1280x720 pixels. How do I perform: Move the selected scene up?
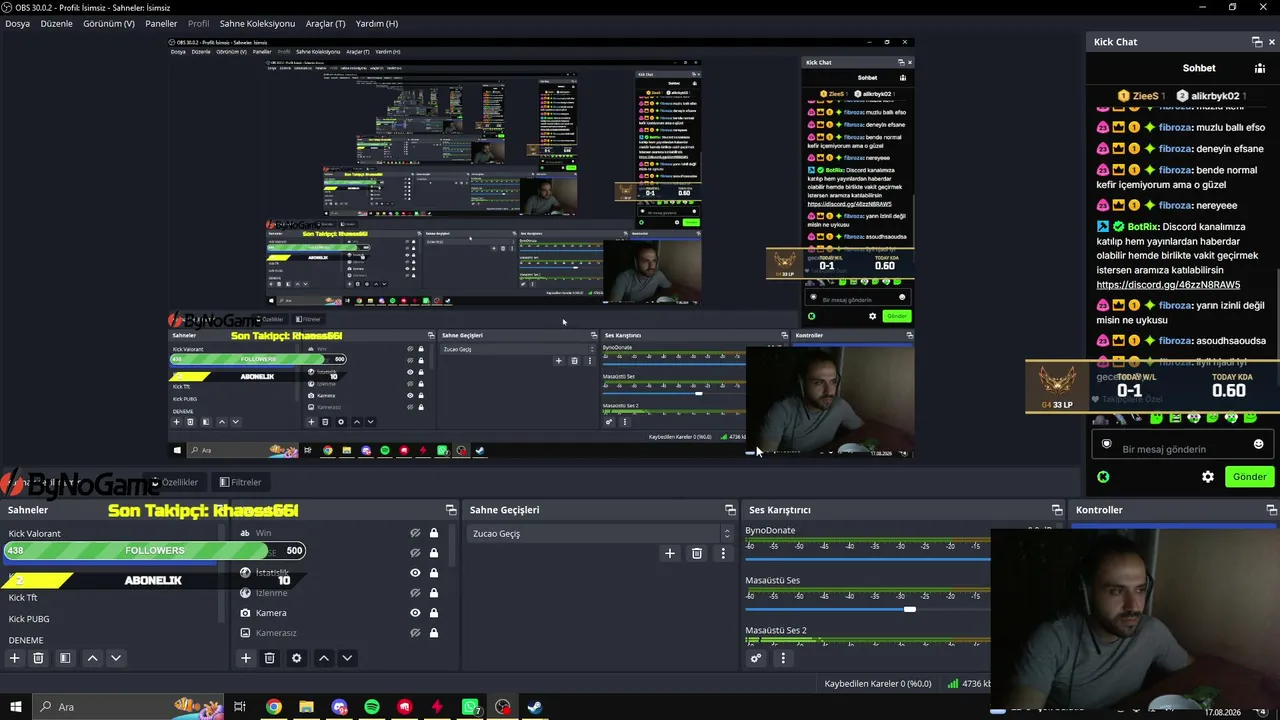click(92, 658)
